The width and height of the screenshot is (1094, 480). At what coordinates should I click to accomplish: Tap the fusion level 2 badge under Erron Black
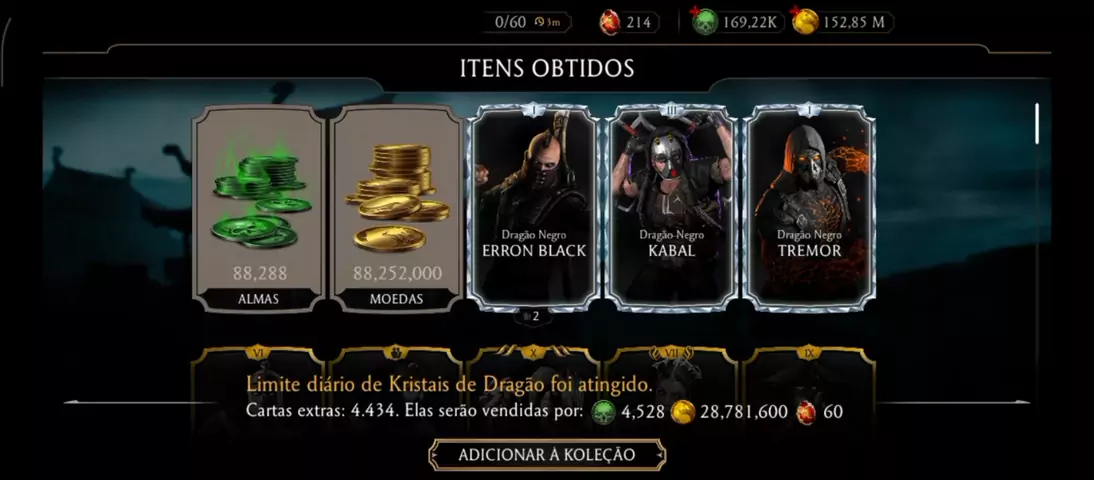532,316
